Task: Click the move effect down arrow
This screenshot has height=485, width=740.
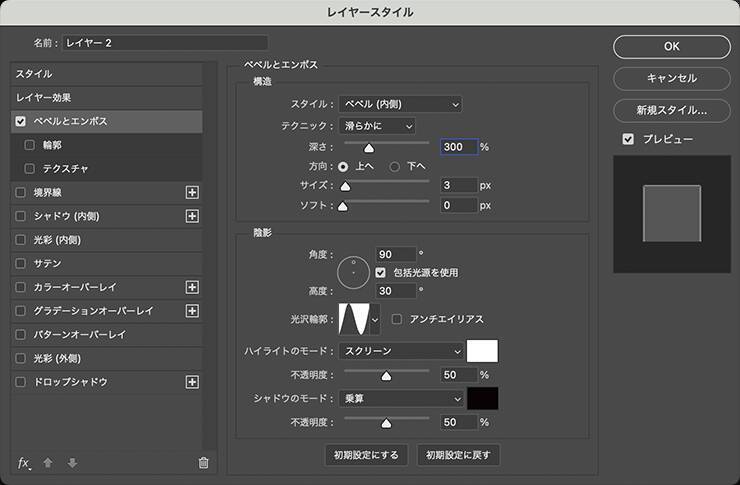Action: [x=72, y=463]
